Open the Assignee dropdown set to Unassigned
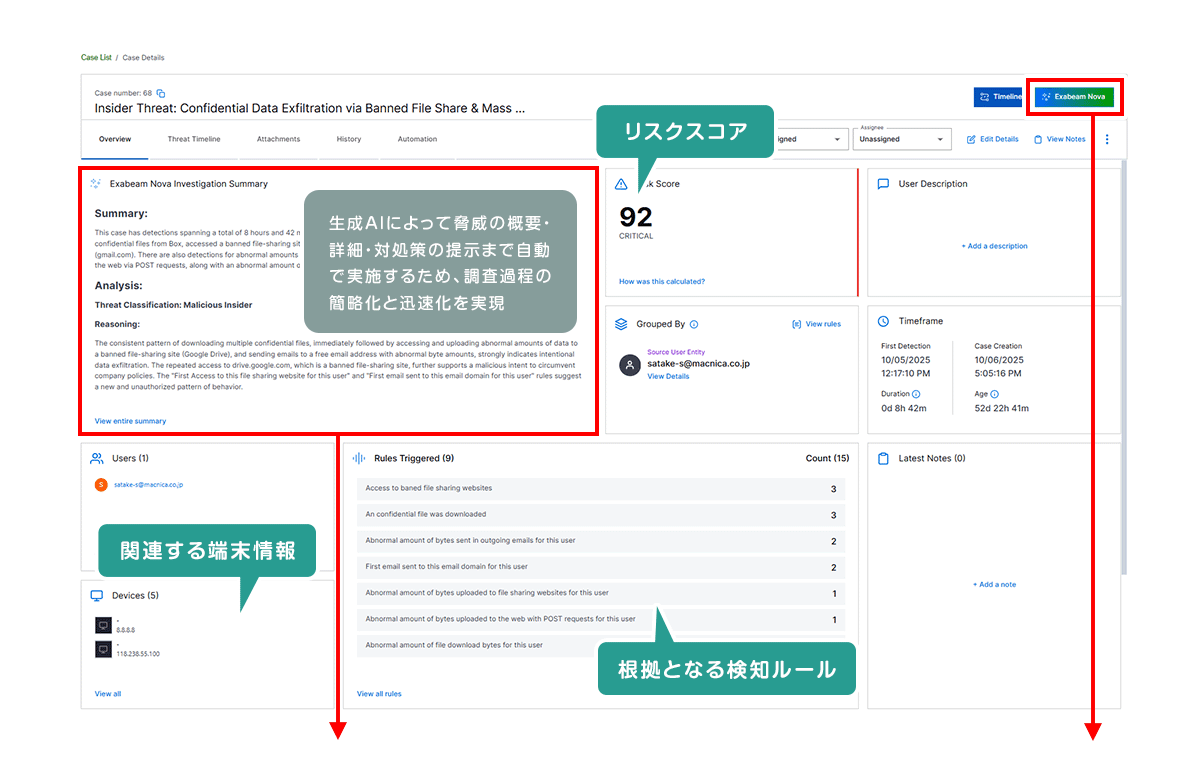The image size is (1200, 777). pos(903,140)
